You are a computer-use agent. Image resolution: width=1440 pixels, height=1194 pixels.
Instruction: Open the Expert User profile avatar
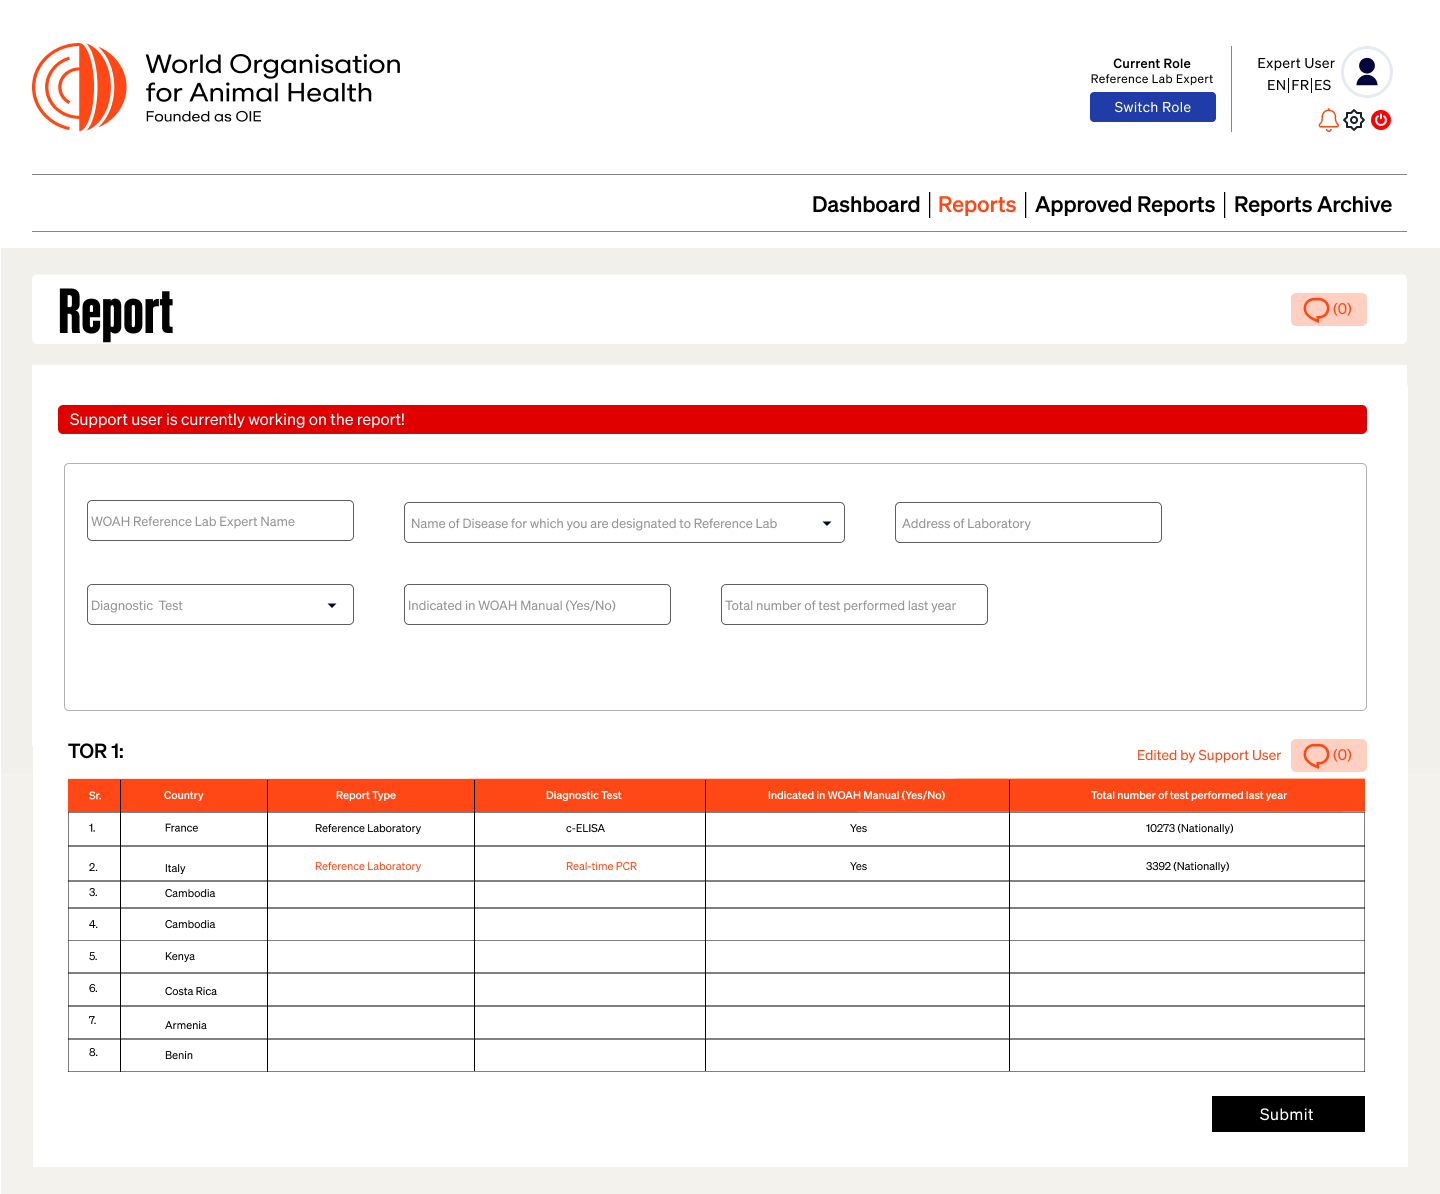point(1367,72)
